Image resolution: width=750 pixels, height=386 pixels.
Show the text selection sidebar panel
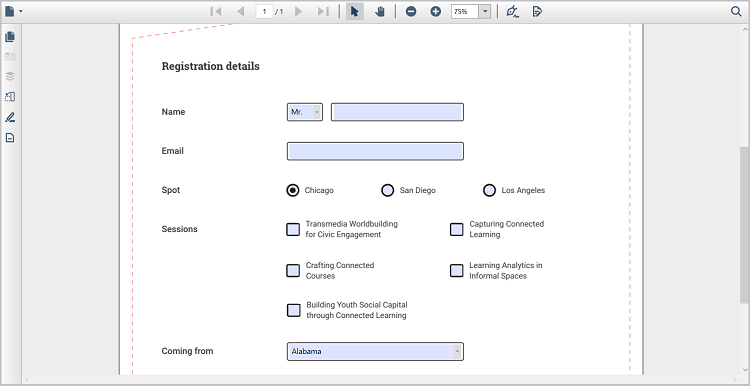click(10, 97)
